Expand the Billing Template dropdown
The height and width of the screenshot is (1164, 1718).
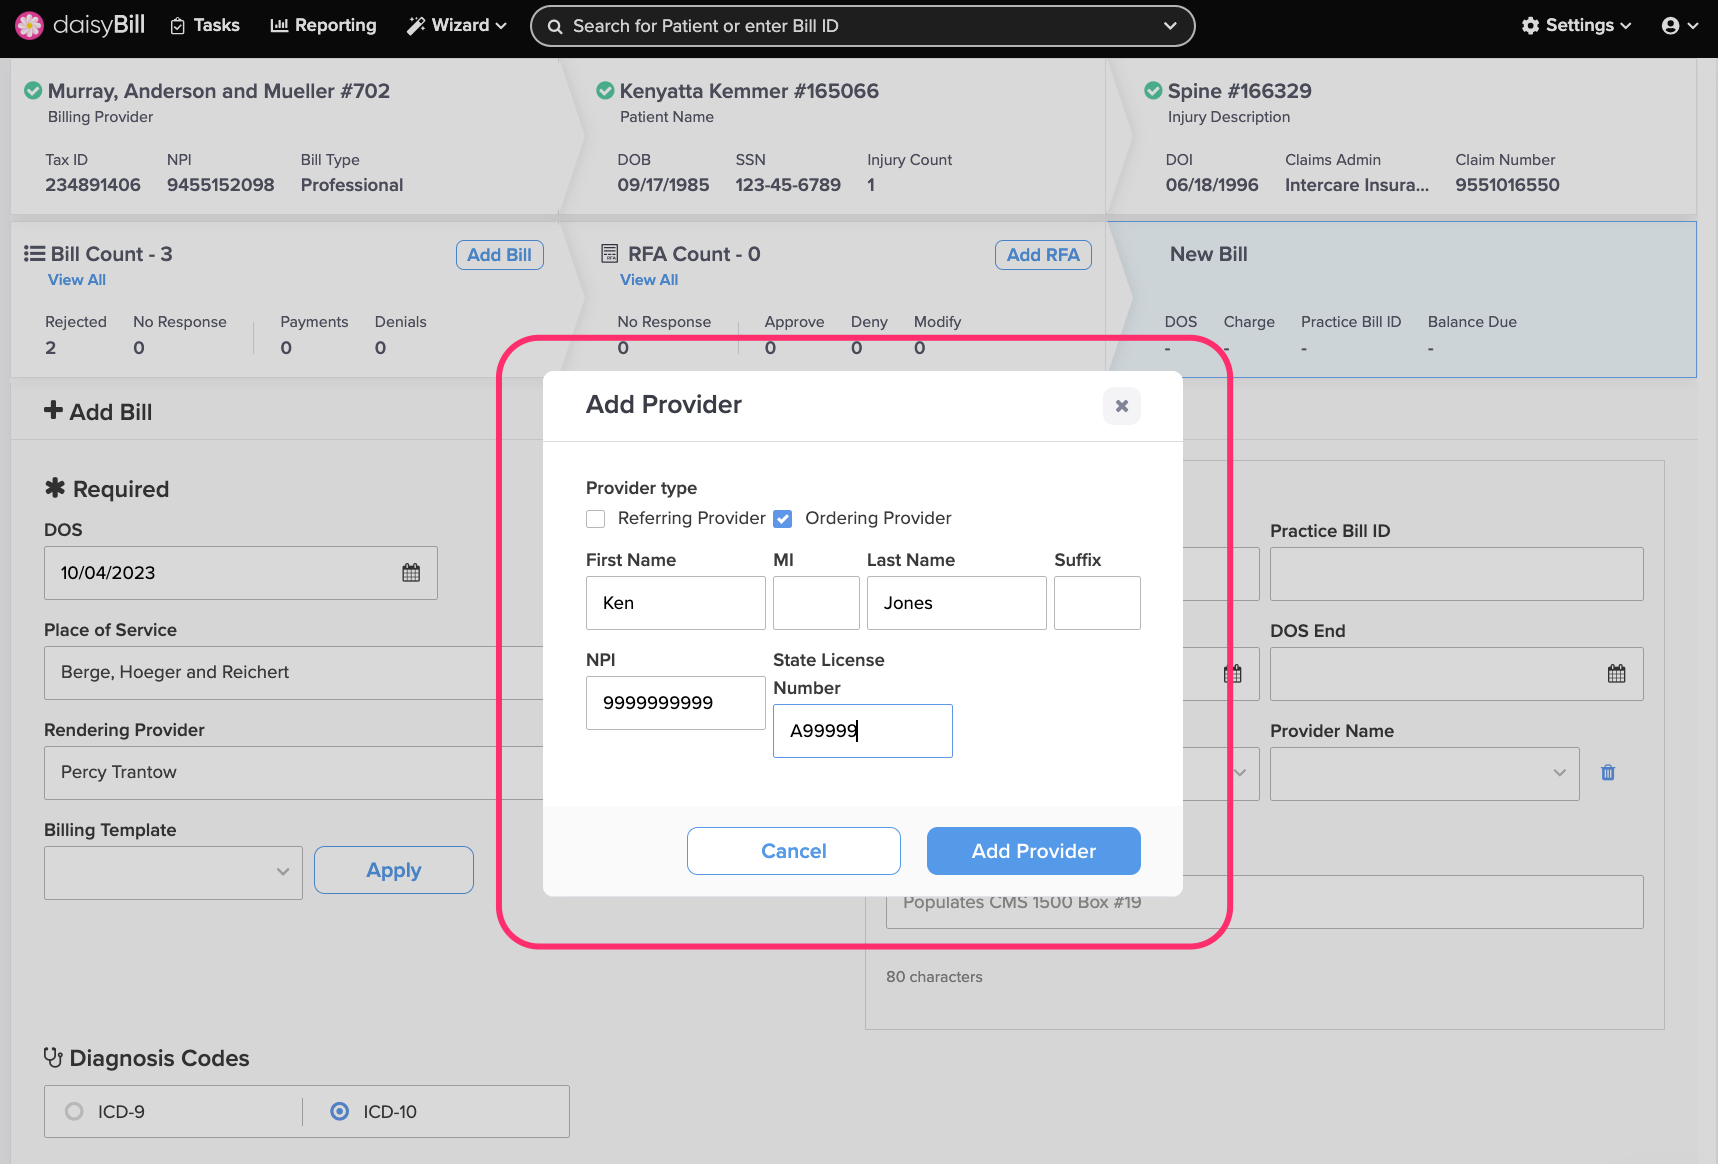[173, 872]
